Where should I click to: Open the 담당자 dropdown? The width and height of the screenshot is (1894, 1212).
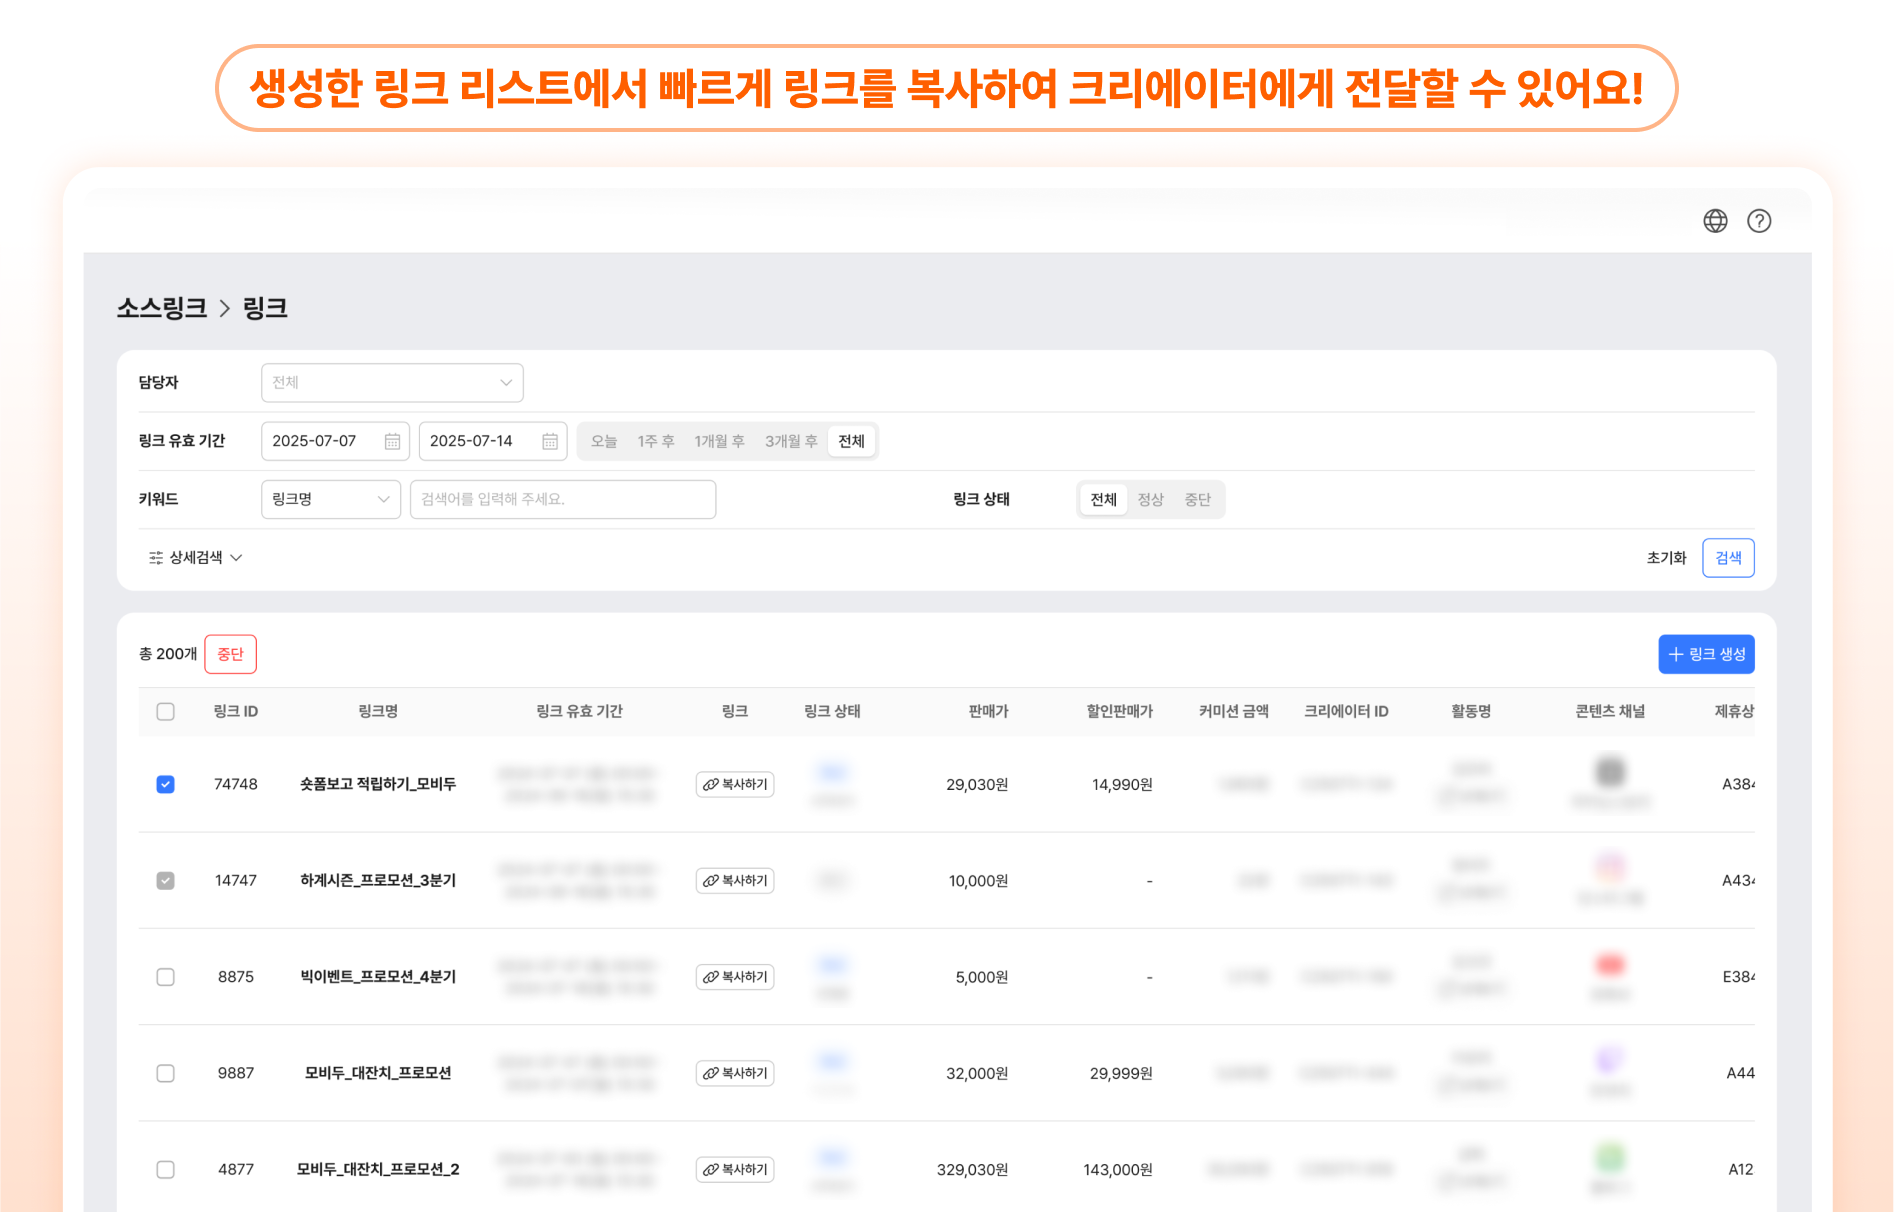(x=392, y=383)
